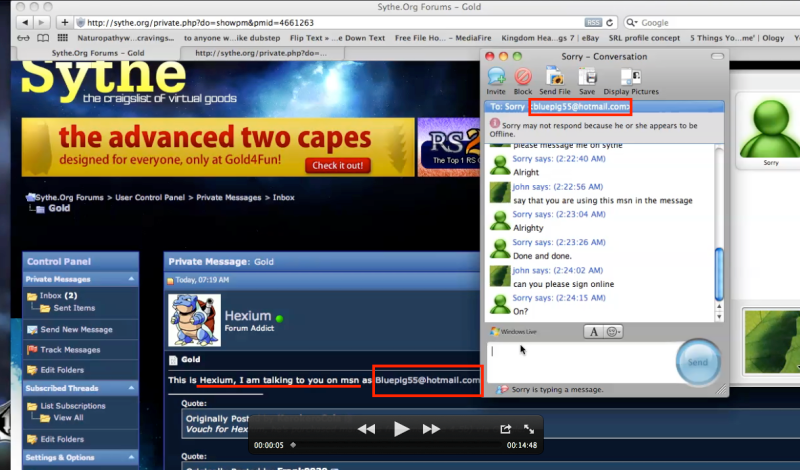The height and width of the screenshot is (470, 800).
Task: Click the Safari back button
Action: (x=25, y=22)
